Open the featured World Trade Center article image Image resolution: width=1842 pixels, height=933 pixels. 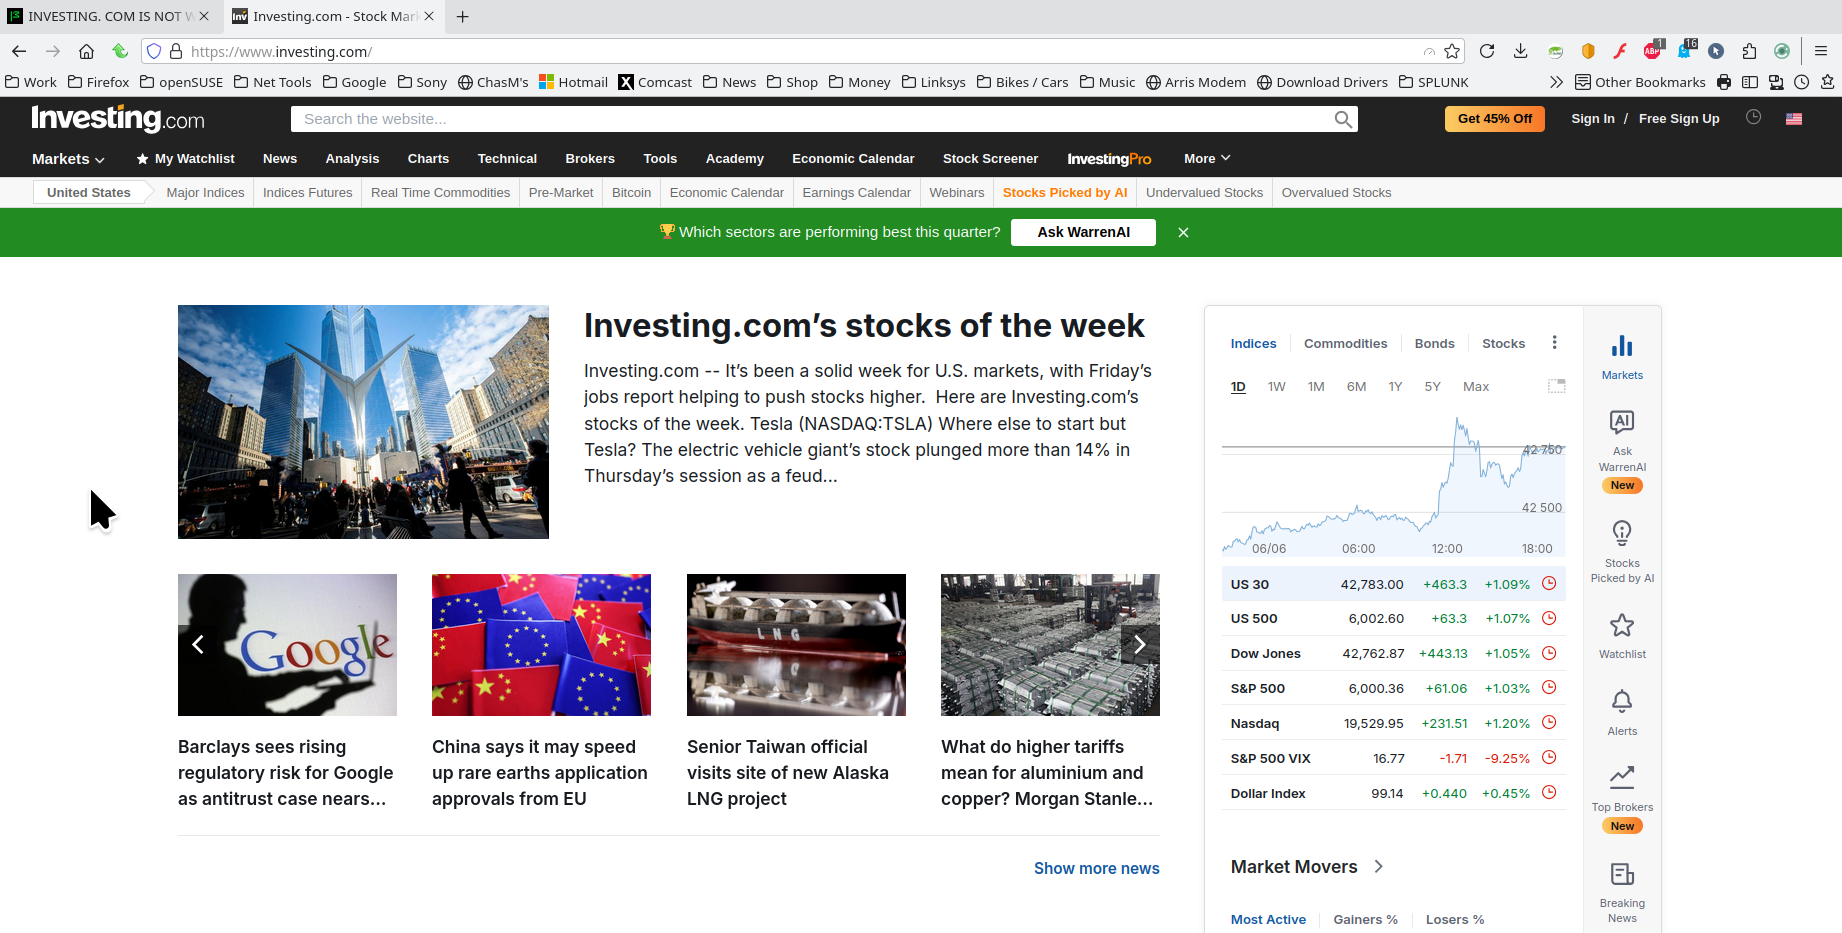pos(363,422)
